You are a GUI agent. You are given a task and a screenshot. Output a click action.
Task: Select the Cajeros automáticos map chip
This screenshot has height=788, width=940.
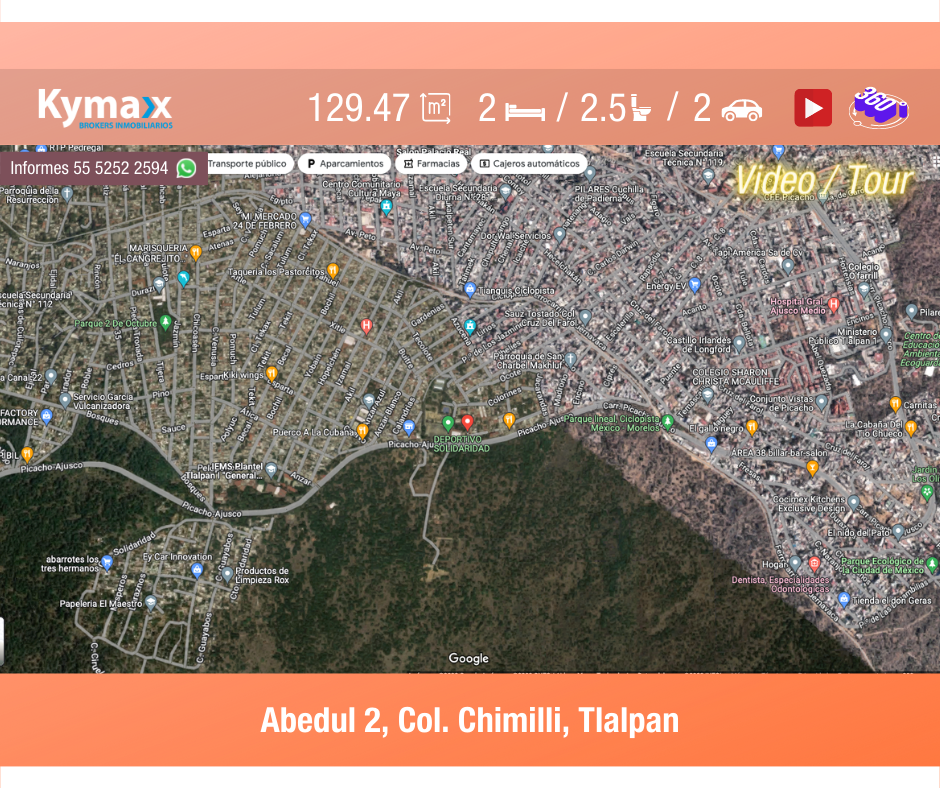point(529,164)
